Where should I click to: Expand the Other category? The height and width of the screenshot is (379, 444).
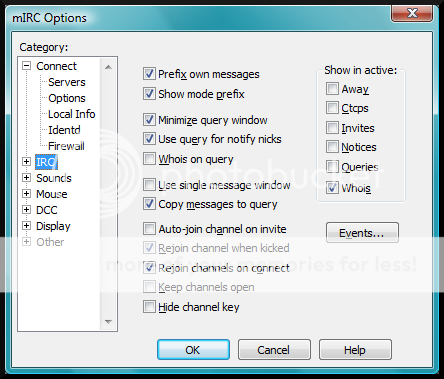pos(26,242)
